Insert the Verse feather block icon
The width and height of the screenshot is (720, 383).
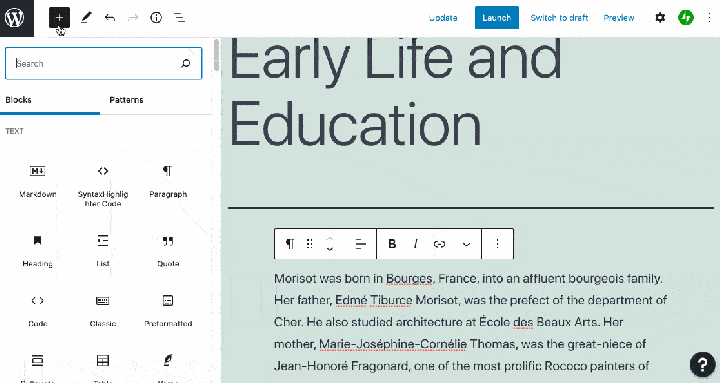pos(168,360)
